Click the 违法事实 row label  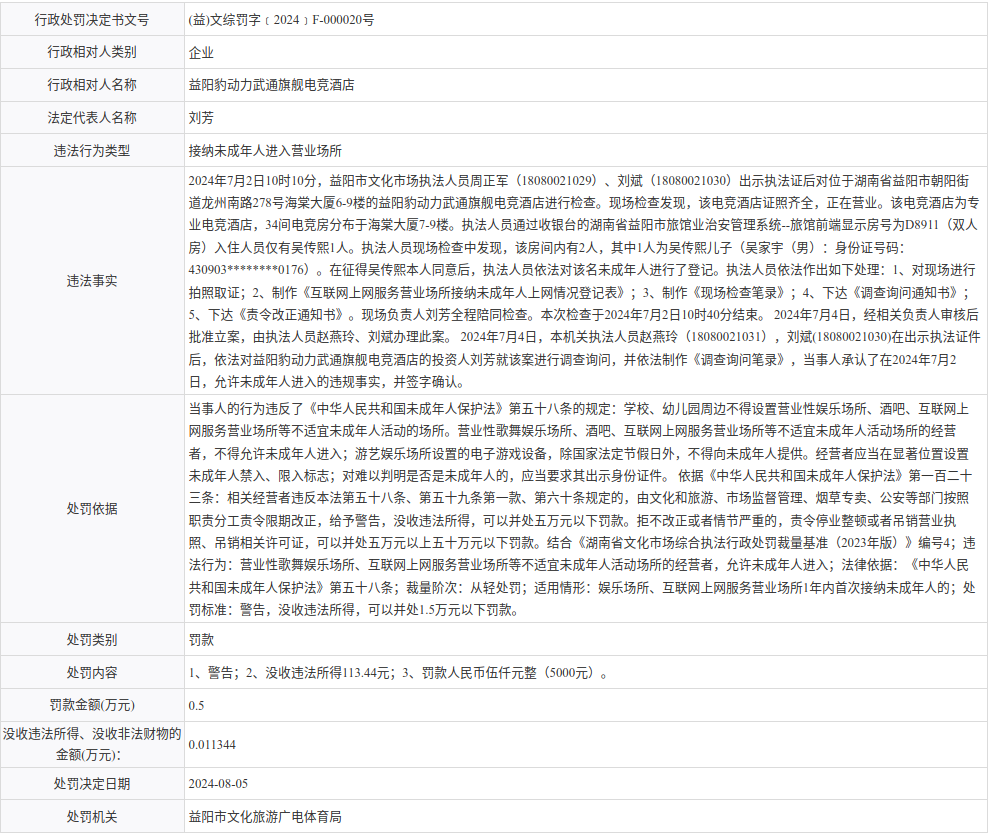[x=91, y=281]
